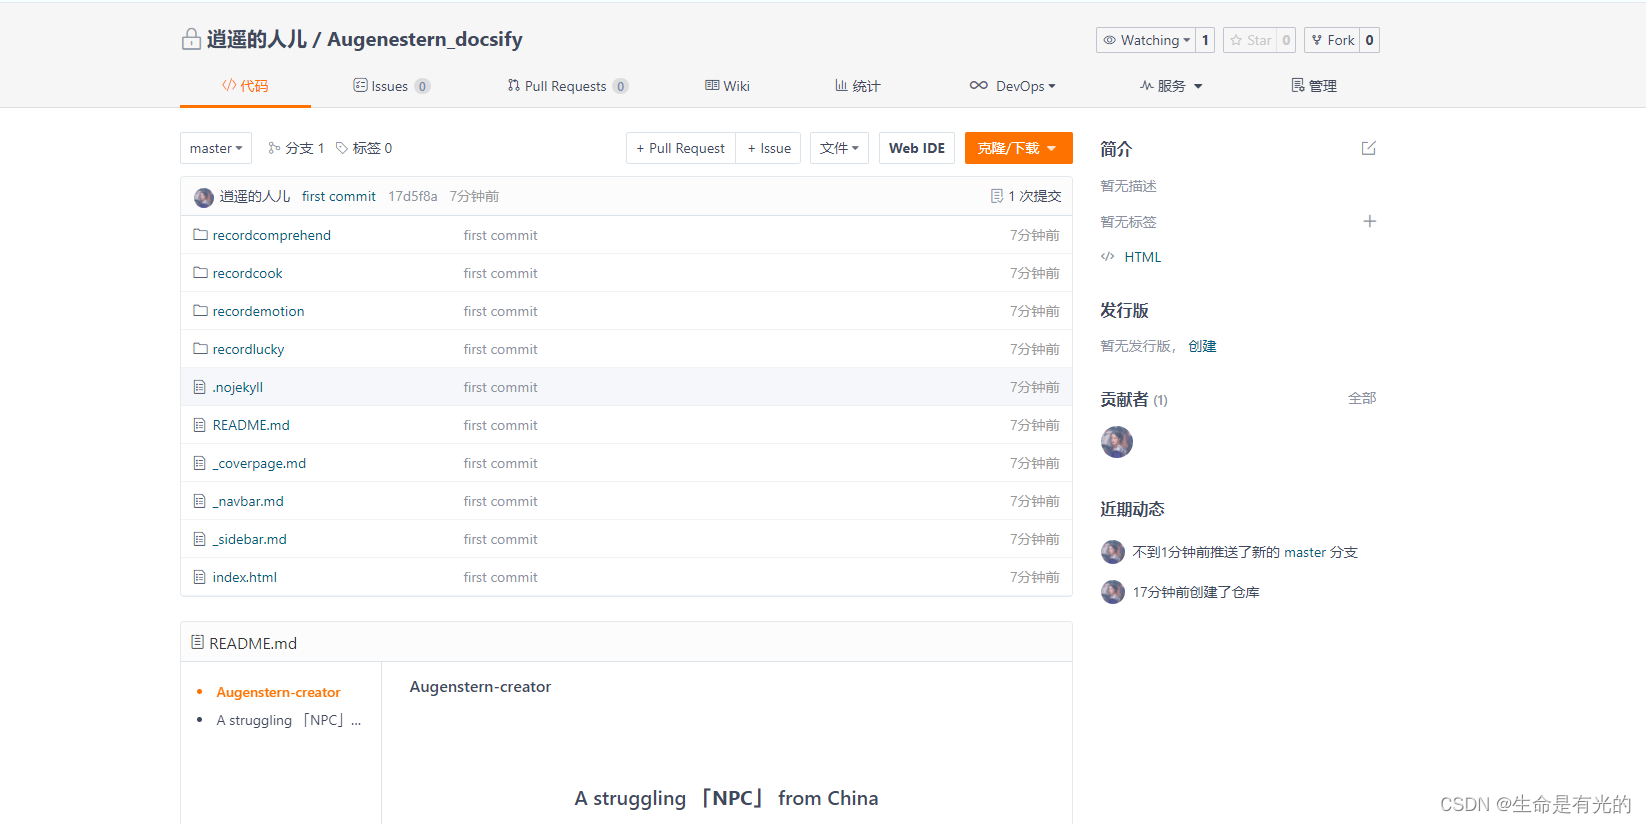
Task: Click the + Issue button
Action: tap(768, 148)
